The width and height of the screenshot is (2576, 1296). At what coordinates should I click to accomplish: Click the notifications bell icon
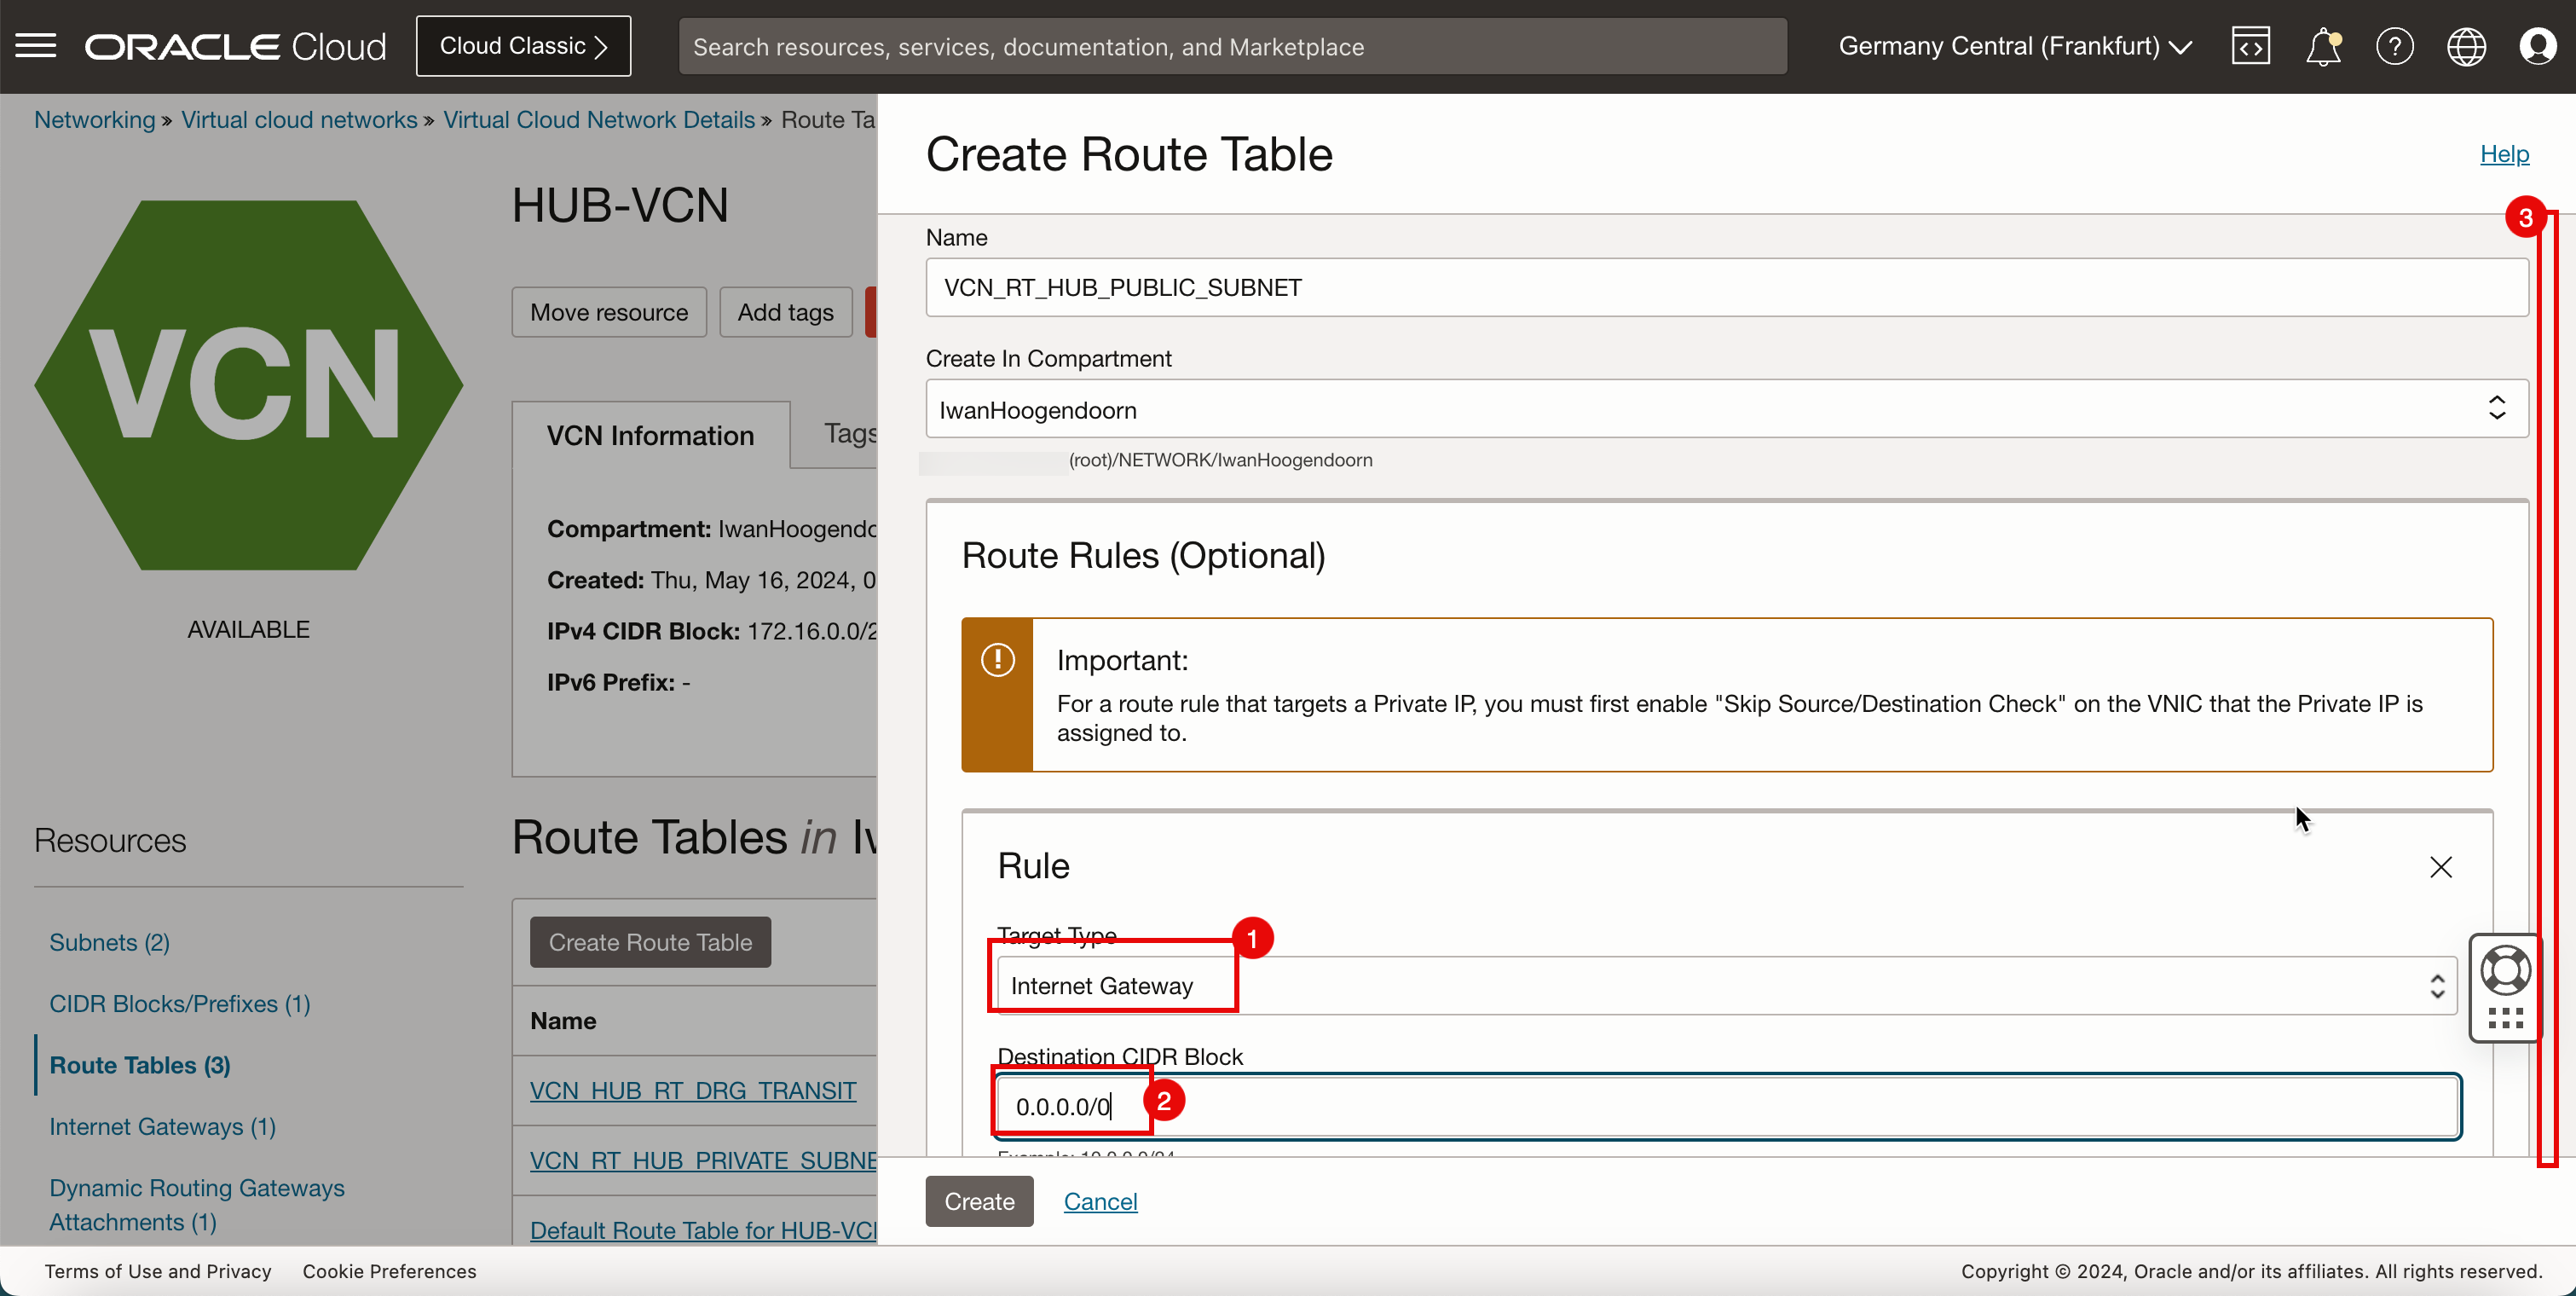pyautogui.click(x=2323, y=46)
